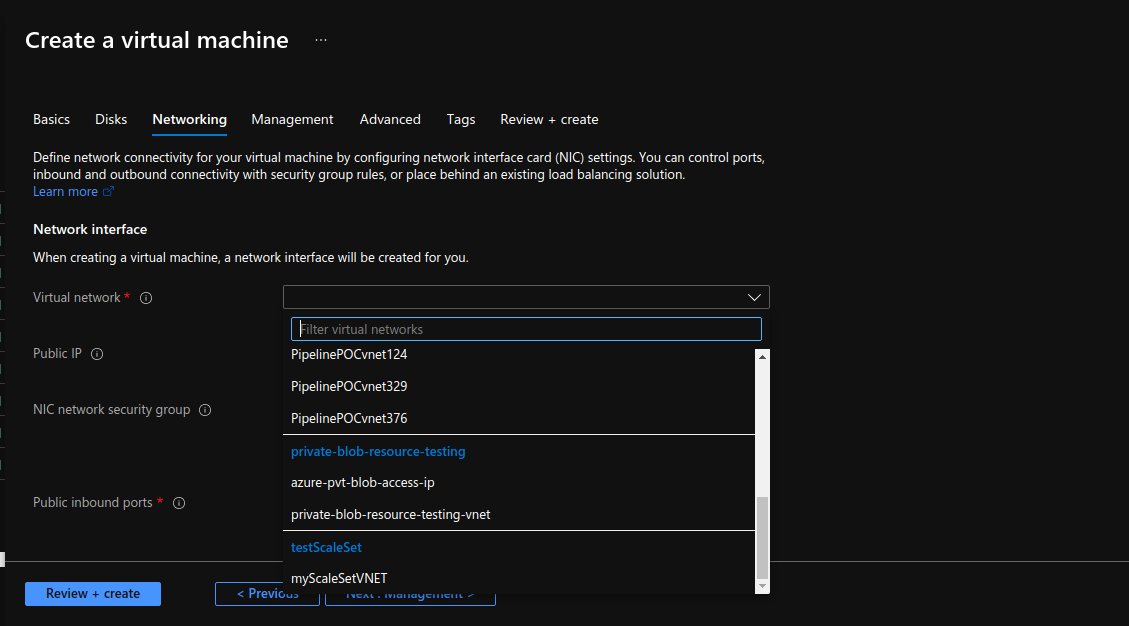Click the Next: Management button
Image resolution: width=1129 pixels, height=626 pixels.
coord(410,596)
